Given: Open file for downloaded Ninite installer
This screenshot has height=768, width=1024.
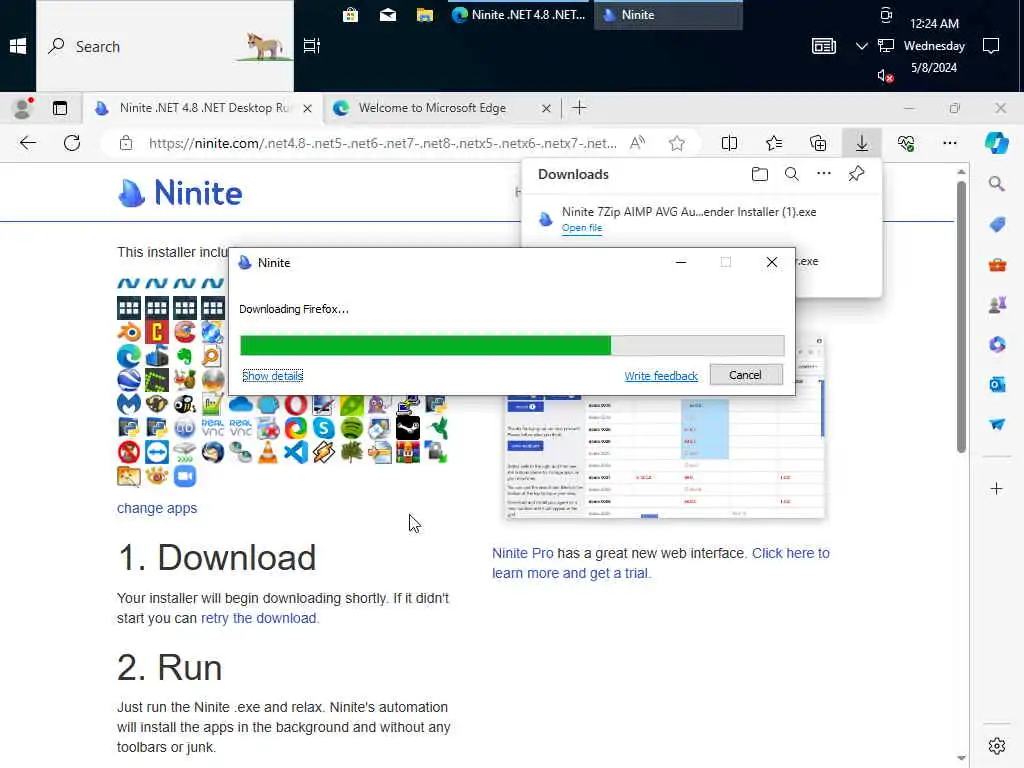Looking at the screenshot, I should point(582,227).
